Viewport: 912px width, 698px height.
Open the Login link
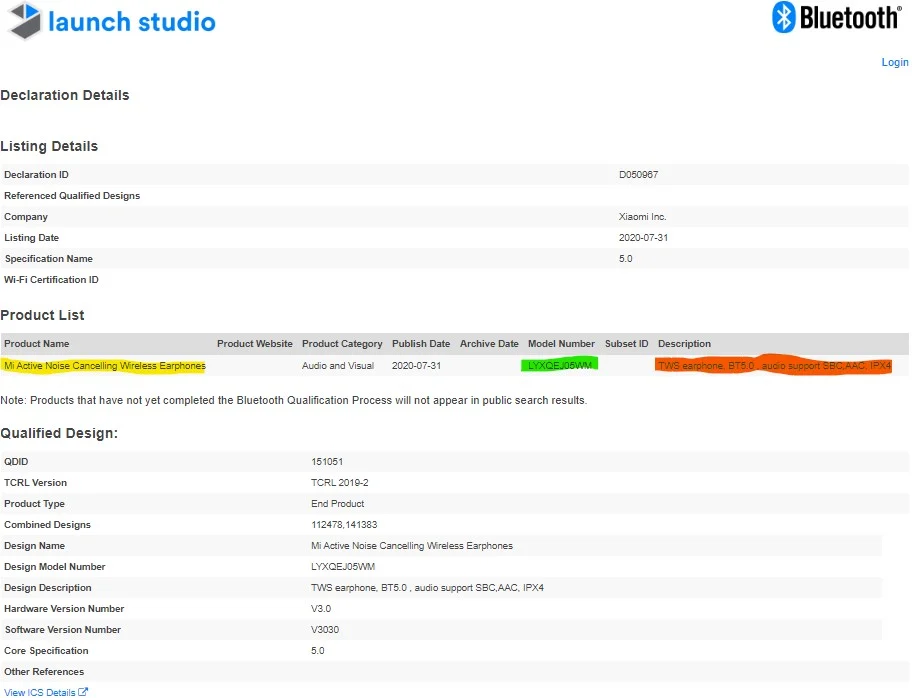pyautogui.click(x=894, y=62)
